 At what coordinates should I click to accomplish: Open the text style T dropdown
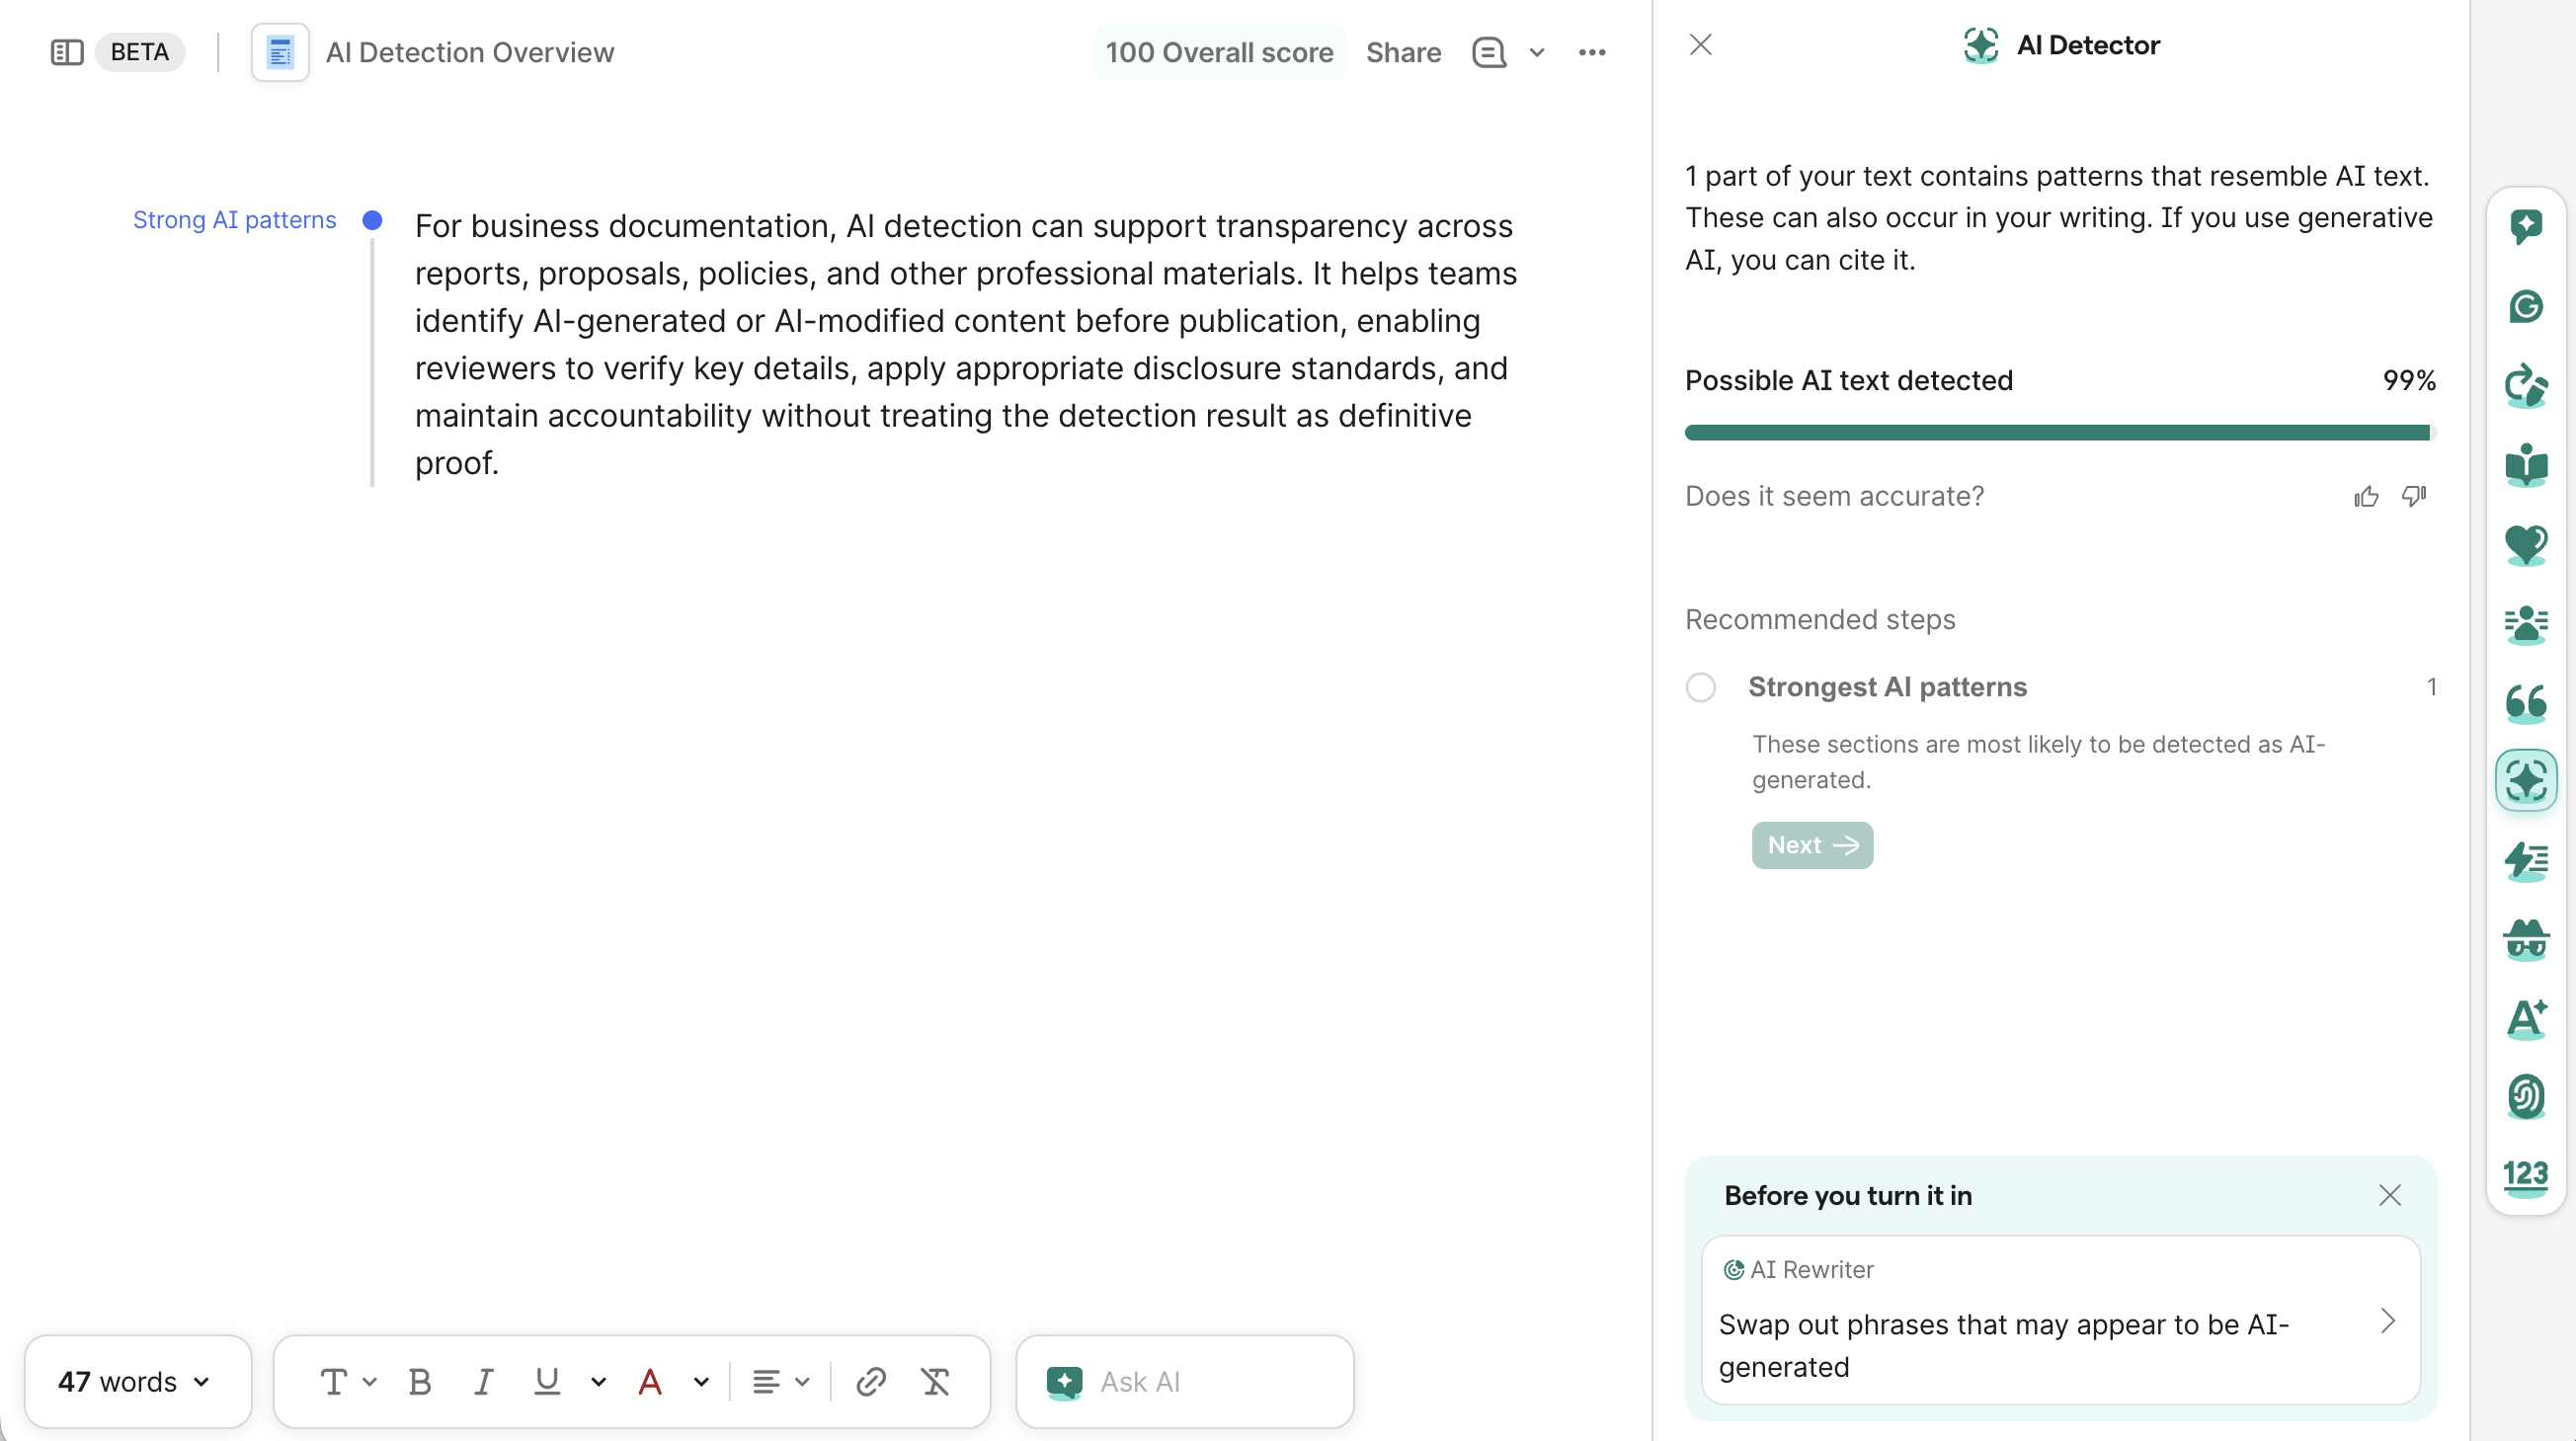point(347,1382)
